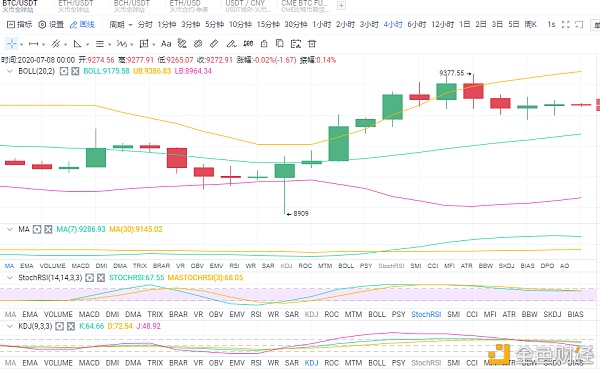Viewport: 600px width, 371px height.
Task: Close the MA indicator panel
Action: [x=48, y=229]
